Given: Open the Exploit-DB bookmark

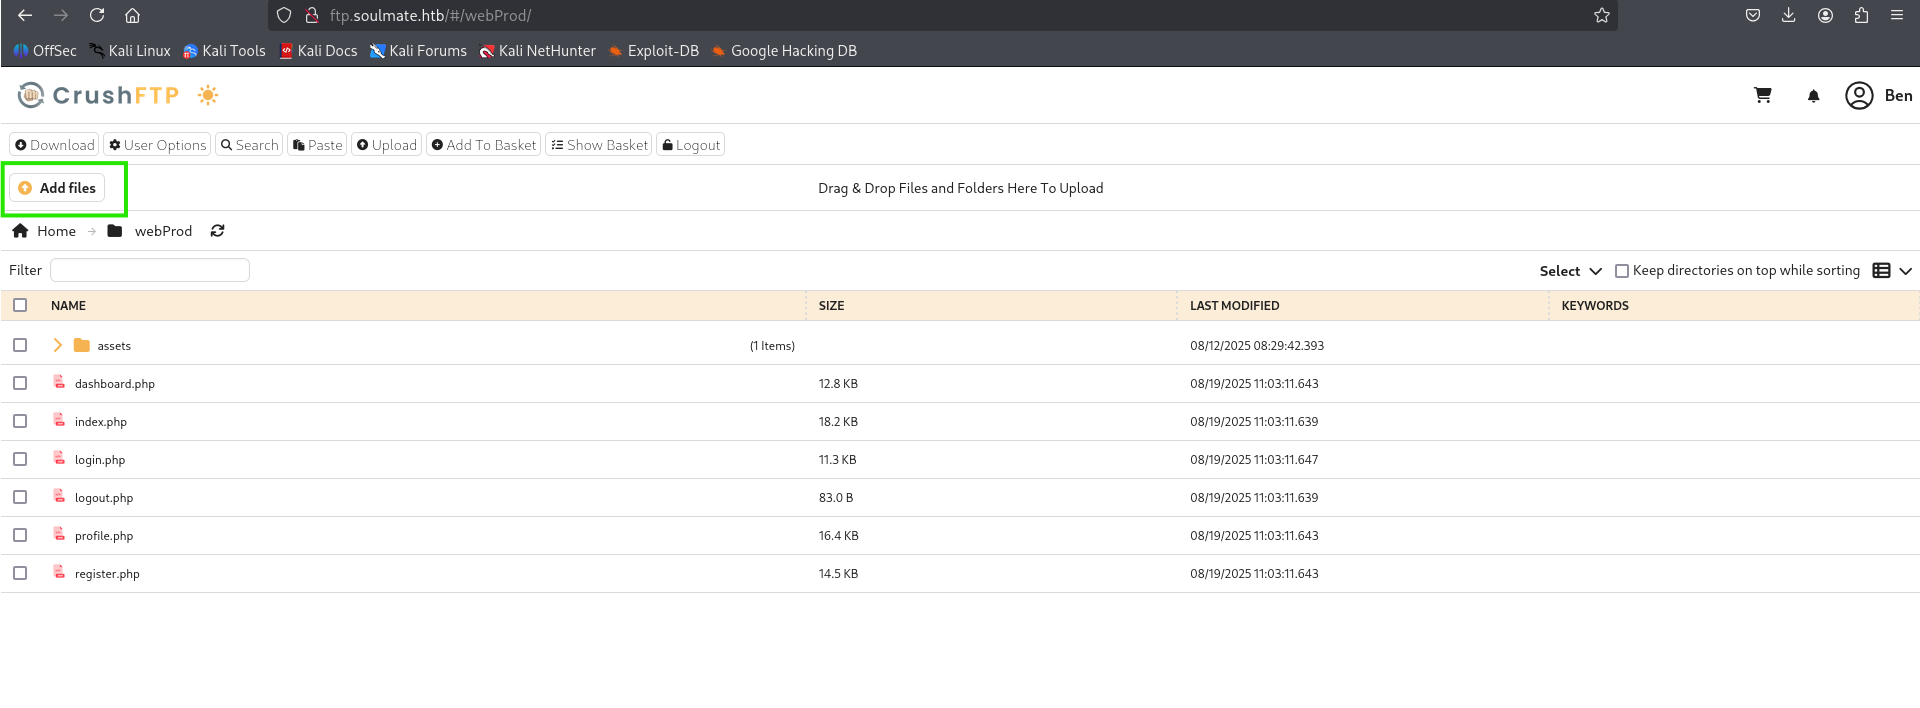Looking at the screenshot, I should (x=653, y=51).
